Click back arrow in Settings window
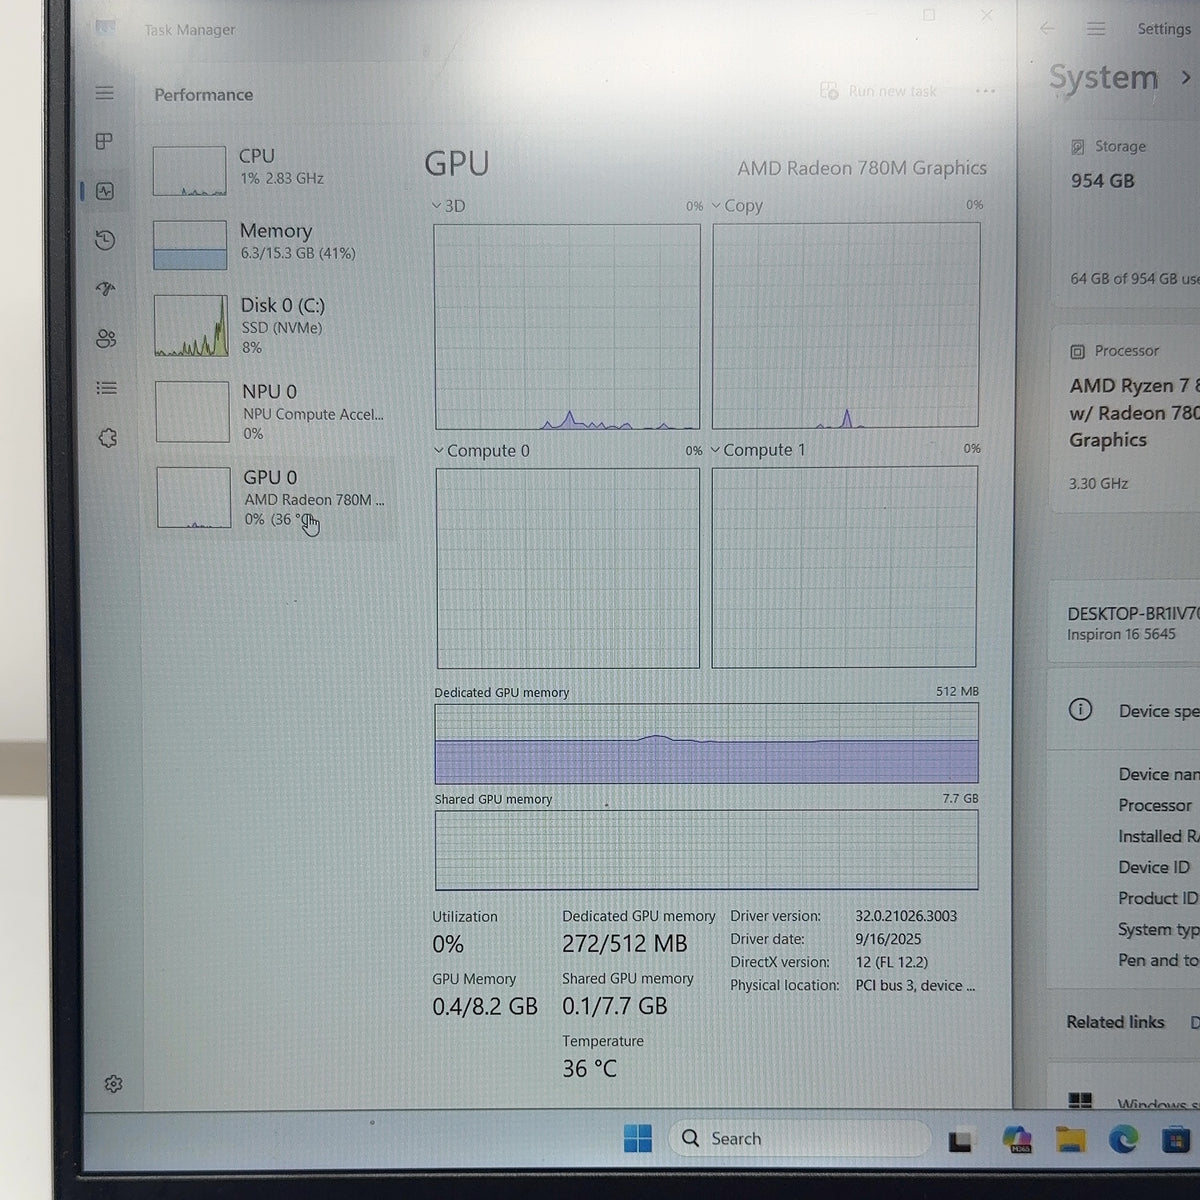This screenshot has height=1200, width=1200. pos(1047,29)
